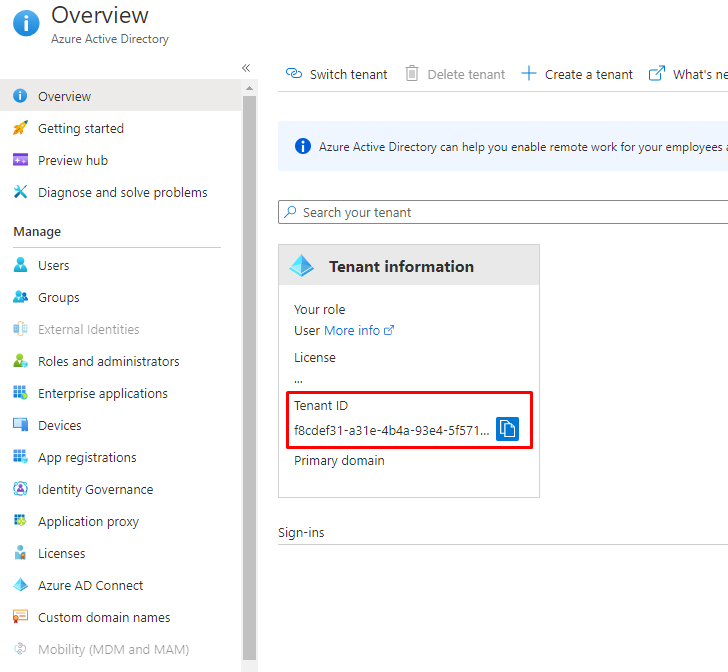Click the Licenses icon
Screen dimensions: 728x672
coord(20,553)
